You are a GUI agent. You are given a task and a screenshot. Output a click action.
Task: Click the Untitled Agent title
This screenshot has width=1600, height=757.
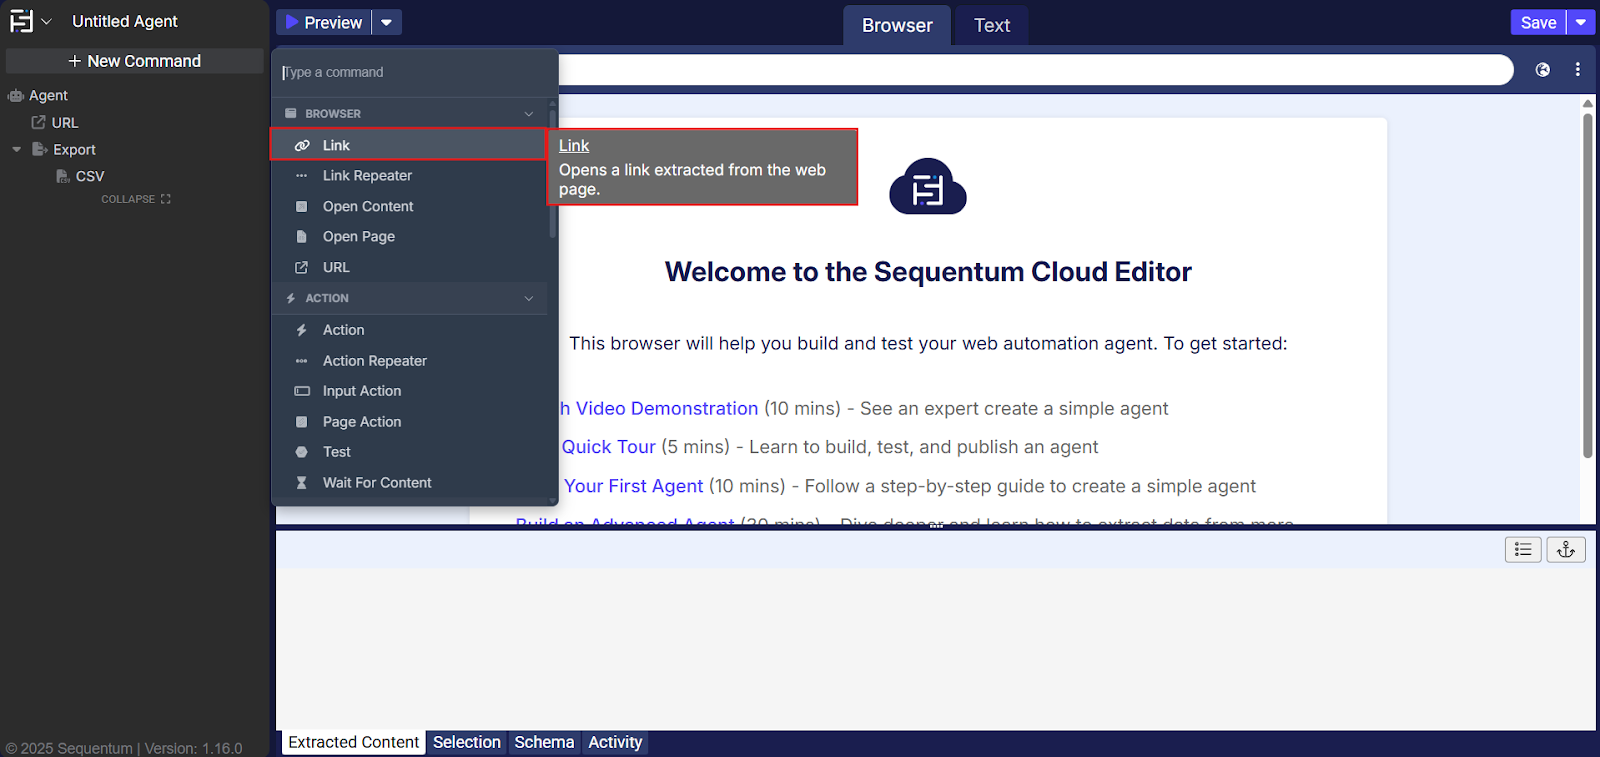pos(125,21)
